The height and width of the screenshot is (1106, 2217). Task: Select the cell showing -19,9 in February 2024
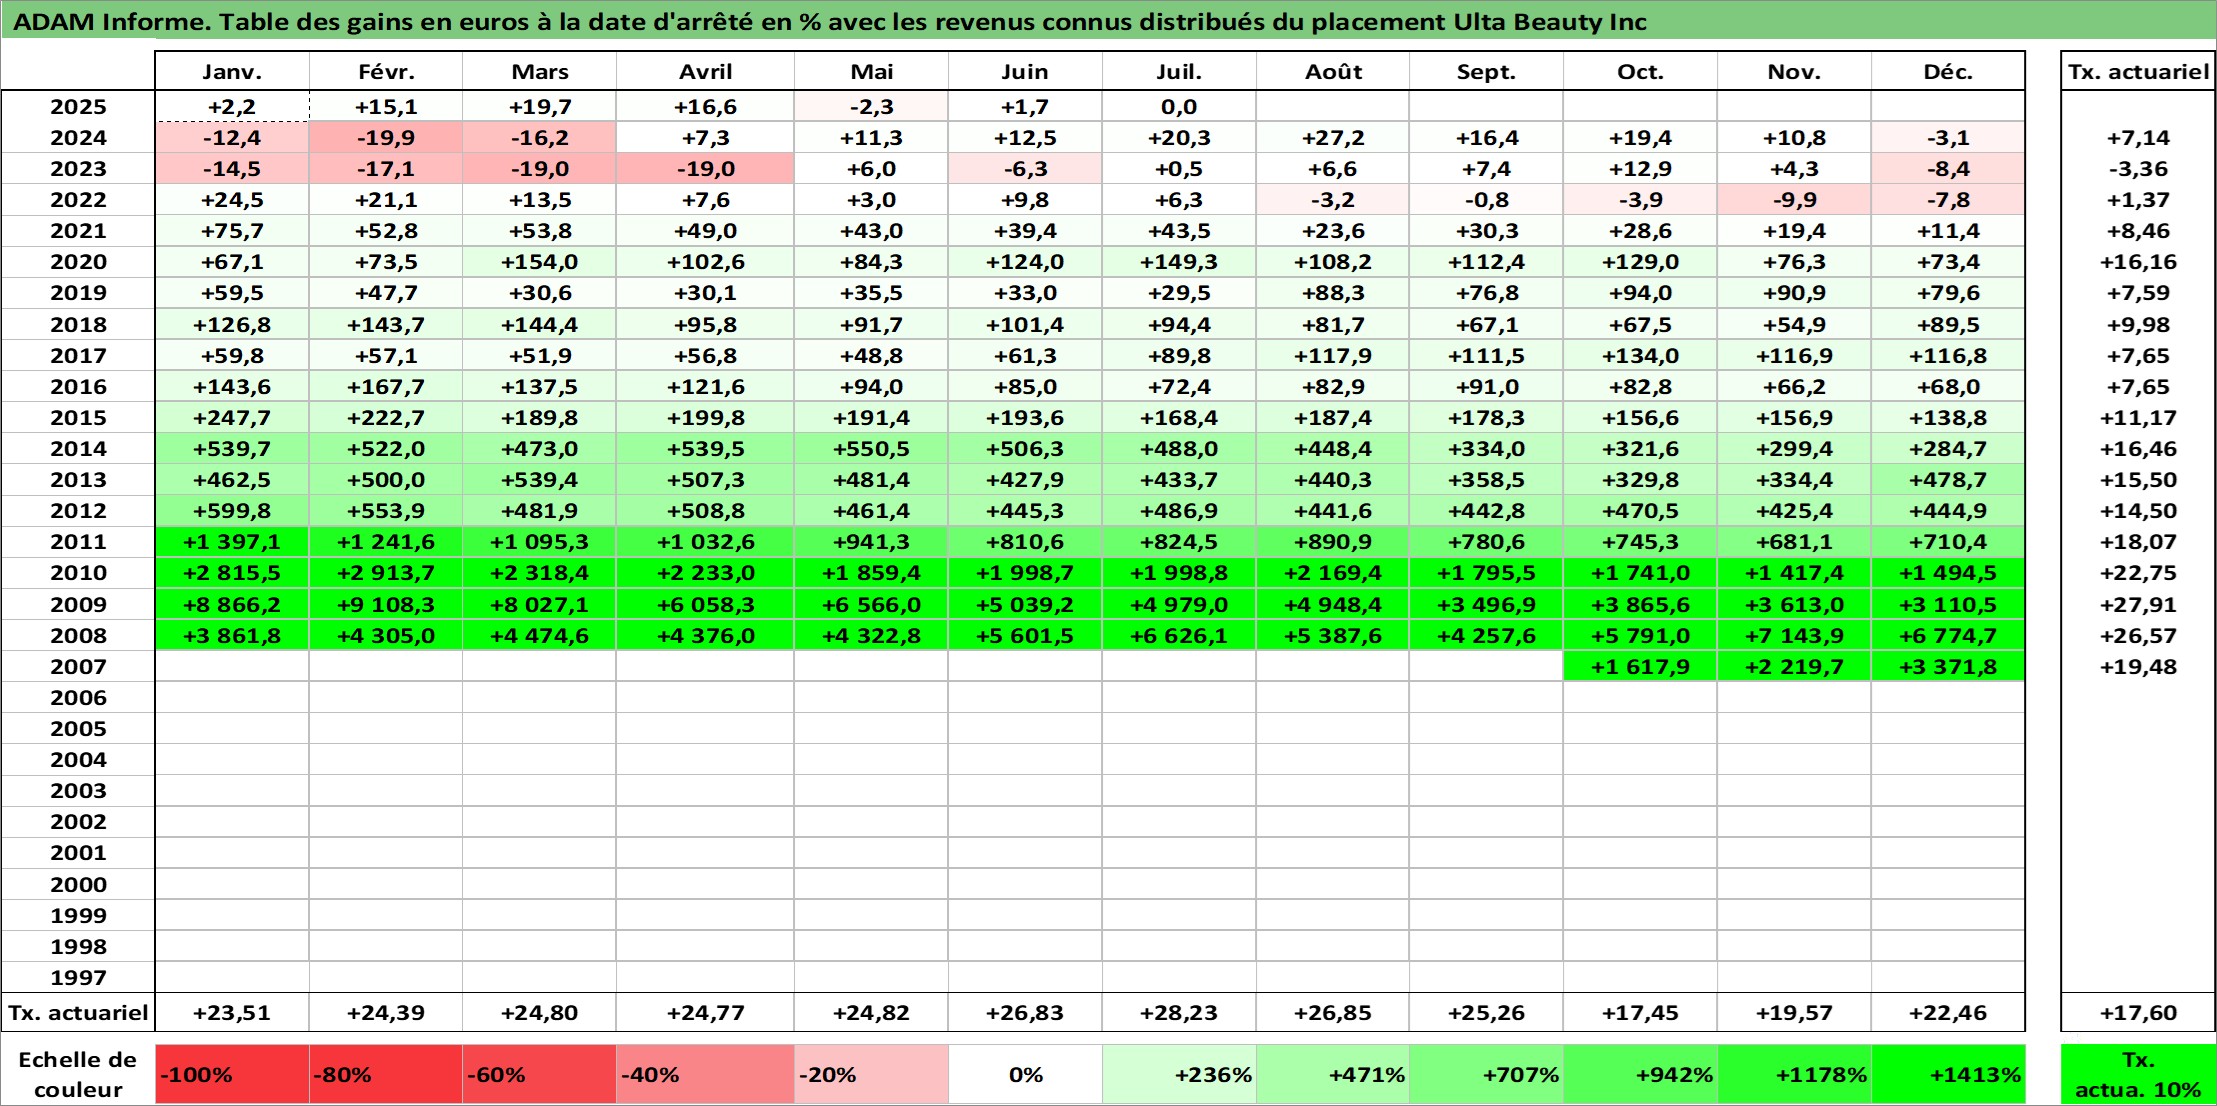click(x=386, y=137)
